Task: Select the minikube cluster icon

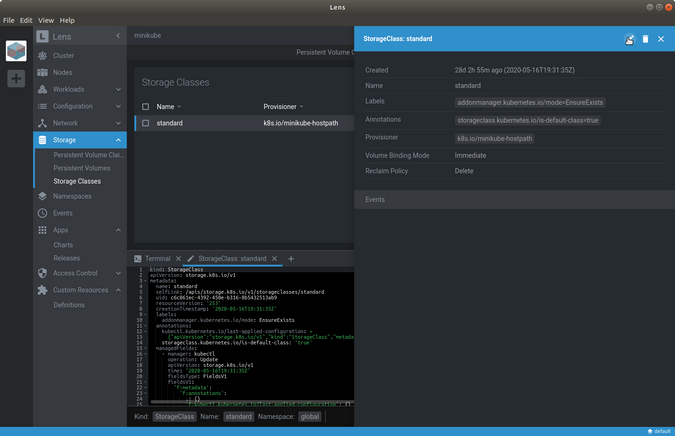Action: [16, 51]
